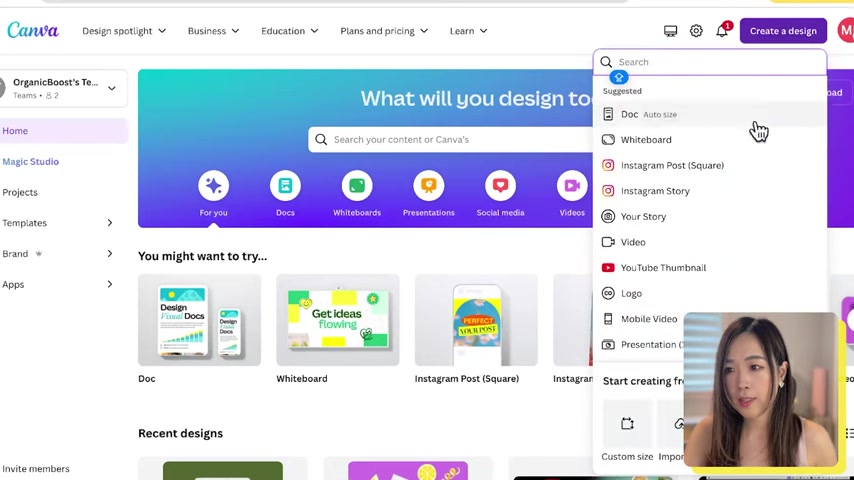Choose Whiteboard from Suggested list
The width and height of the screenshot is (854, 480).
coord(710,139)
